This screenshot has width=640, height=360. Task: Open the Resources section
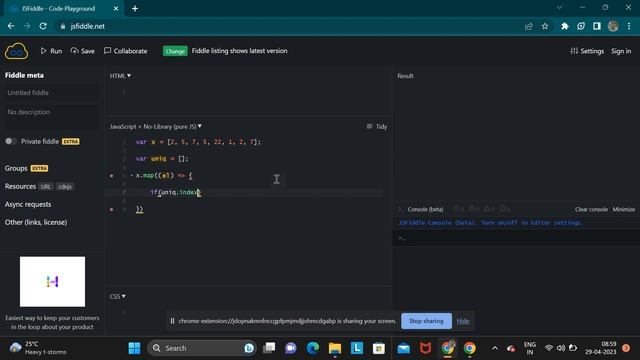tap(20, 186)
